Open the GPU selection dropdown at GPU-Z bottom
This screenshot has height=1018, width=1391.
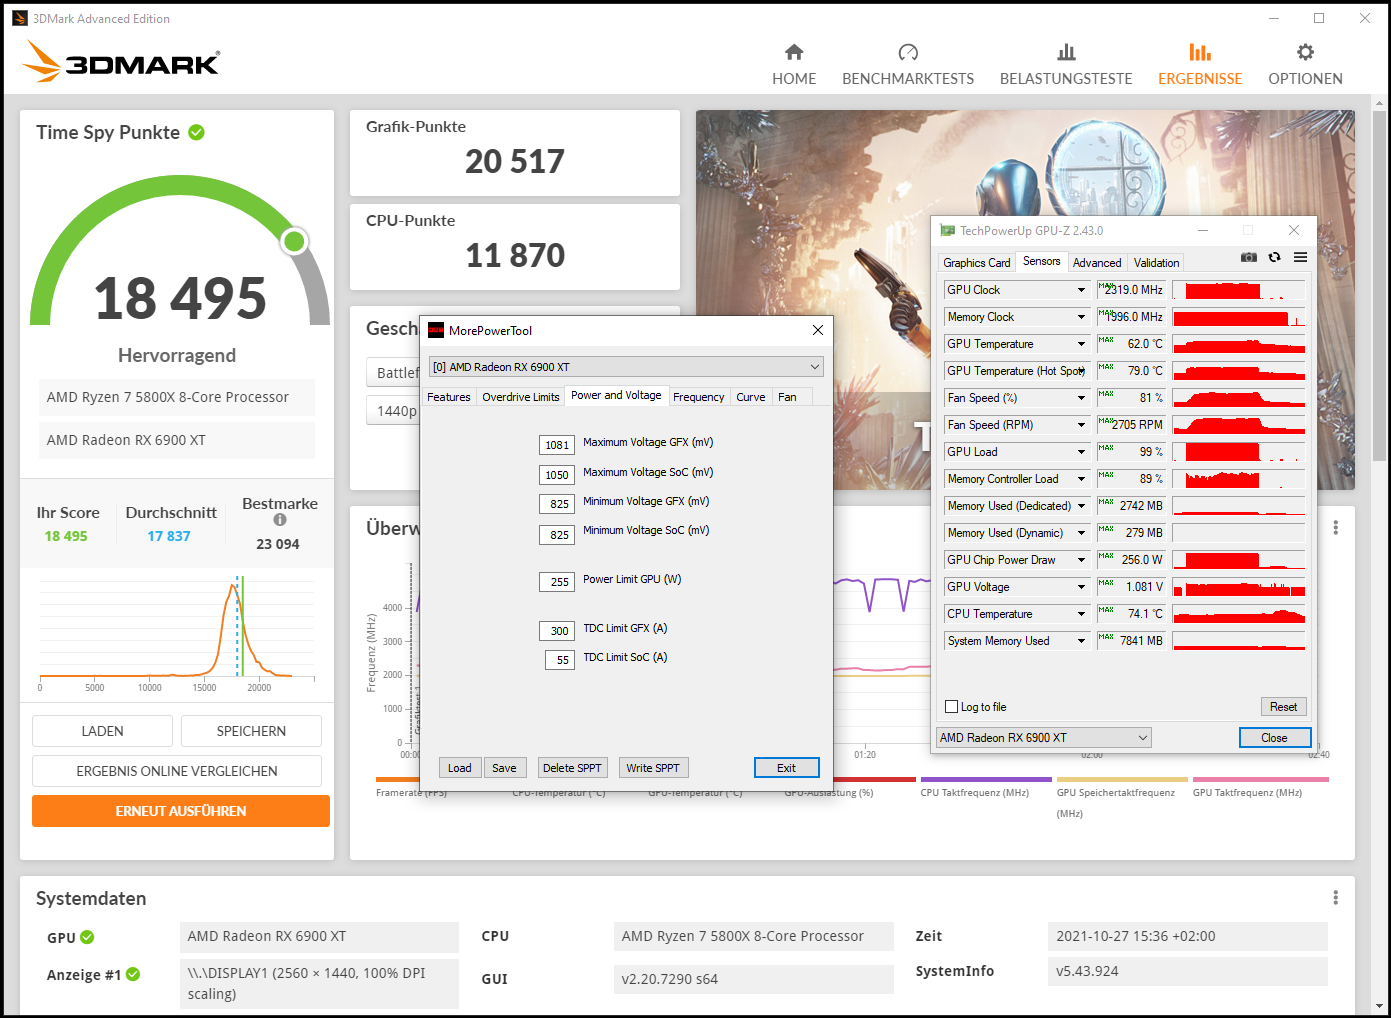point(1044,737)
